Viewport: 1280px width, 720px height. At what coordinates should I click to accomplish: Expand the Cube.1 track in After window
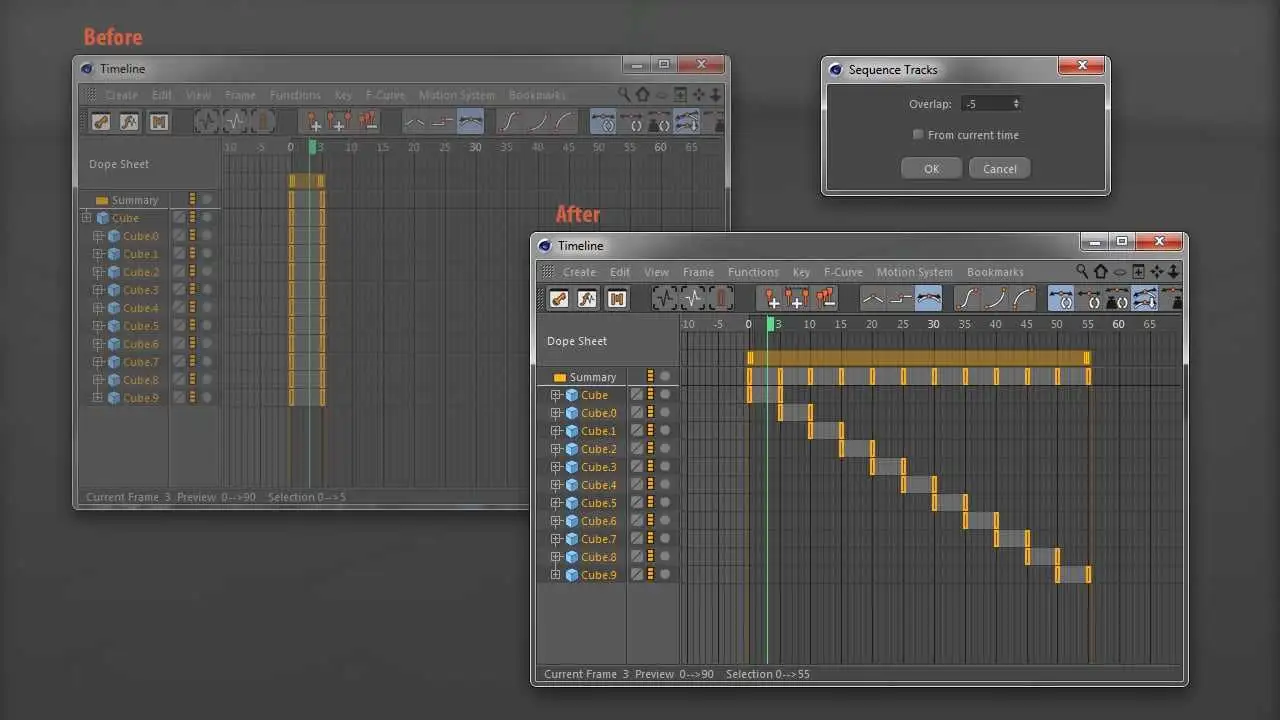point(556,431)
